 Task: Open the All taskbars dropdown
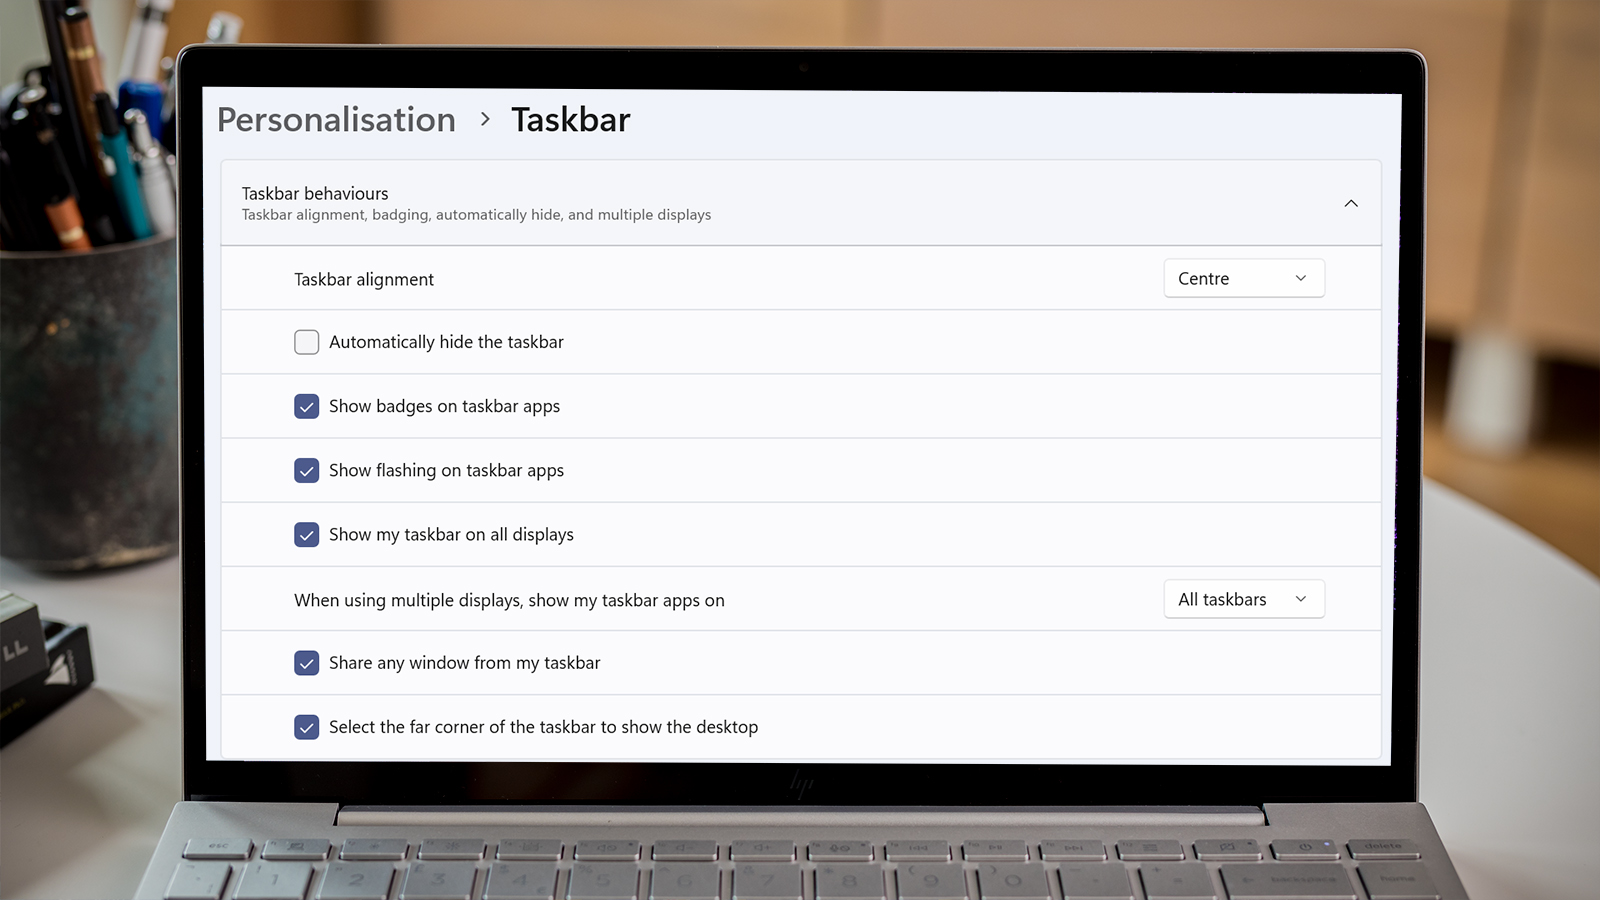(1244, 599)
